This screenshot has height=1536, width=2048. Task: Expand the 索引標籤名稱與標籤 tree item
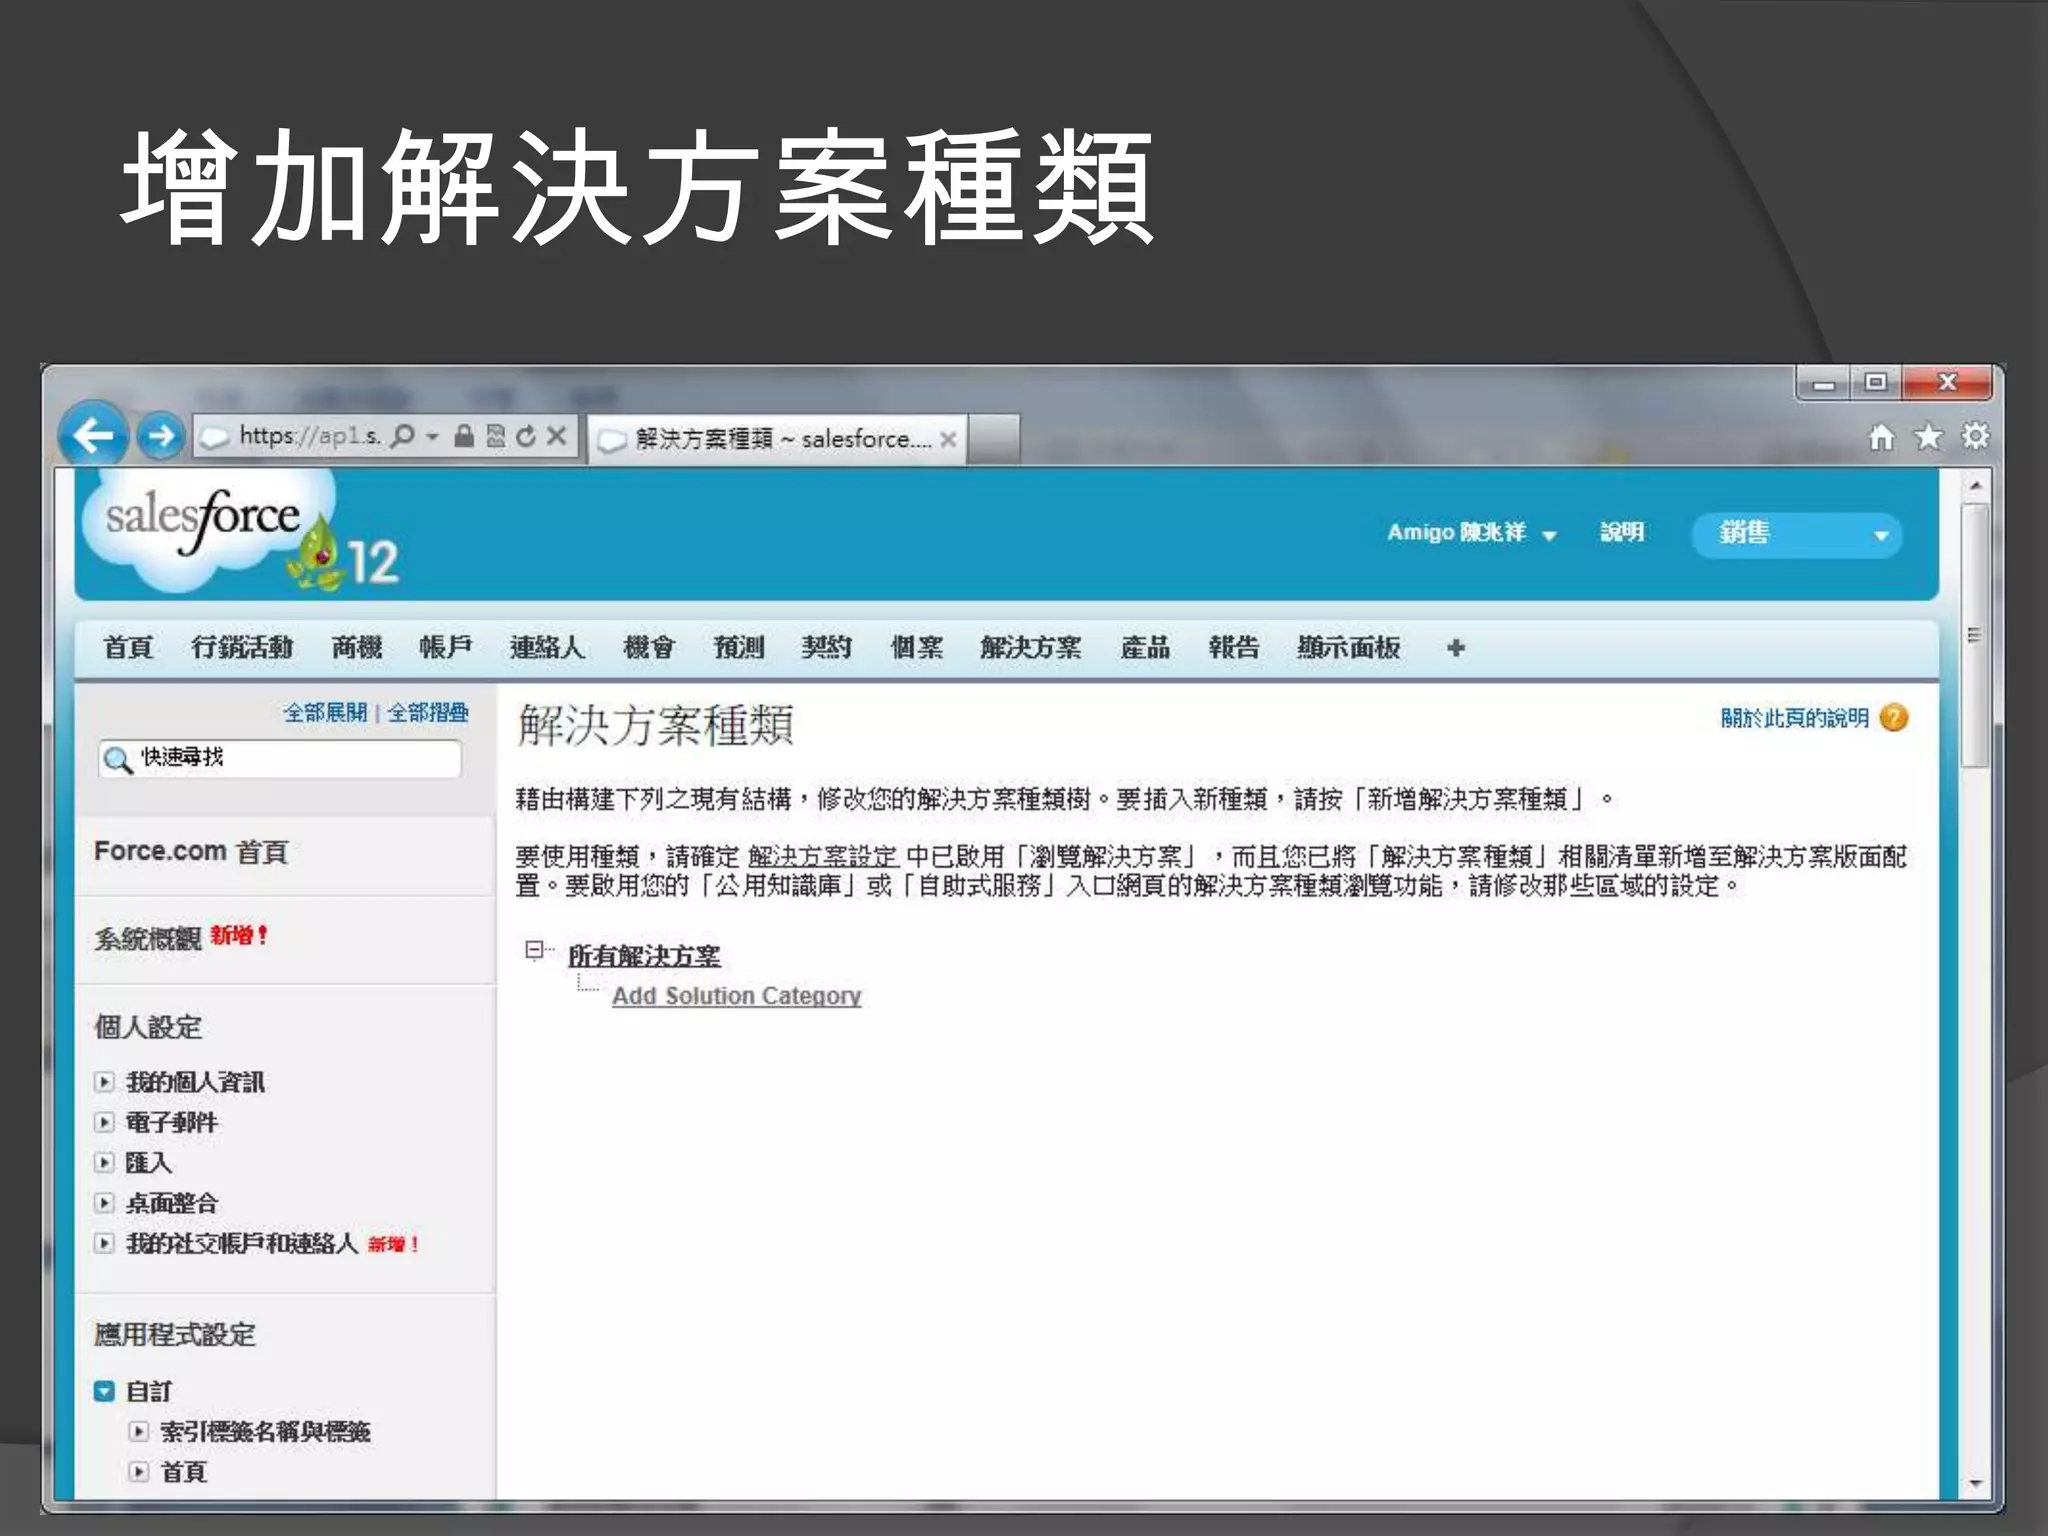point(139,1432)
